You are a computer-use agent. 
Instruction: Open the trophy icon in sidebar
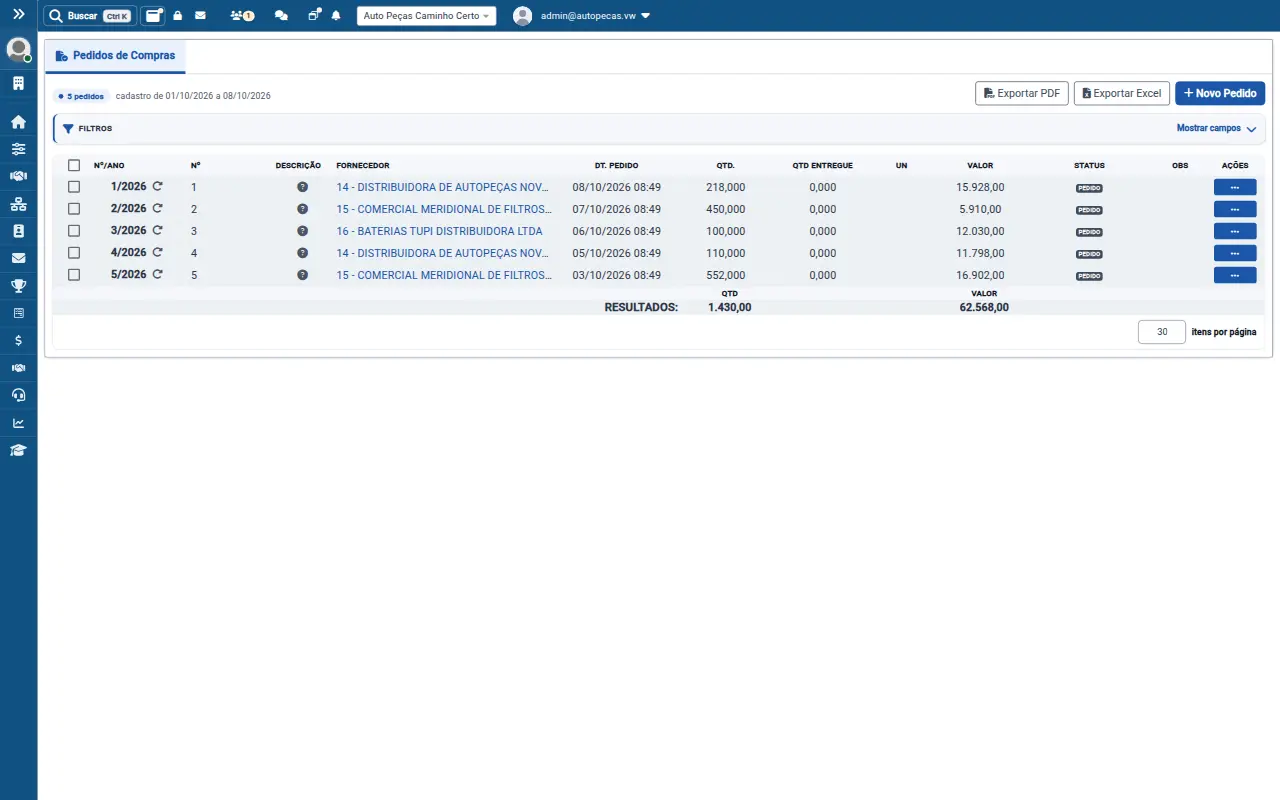point(18,286)
